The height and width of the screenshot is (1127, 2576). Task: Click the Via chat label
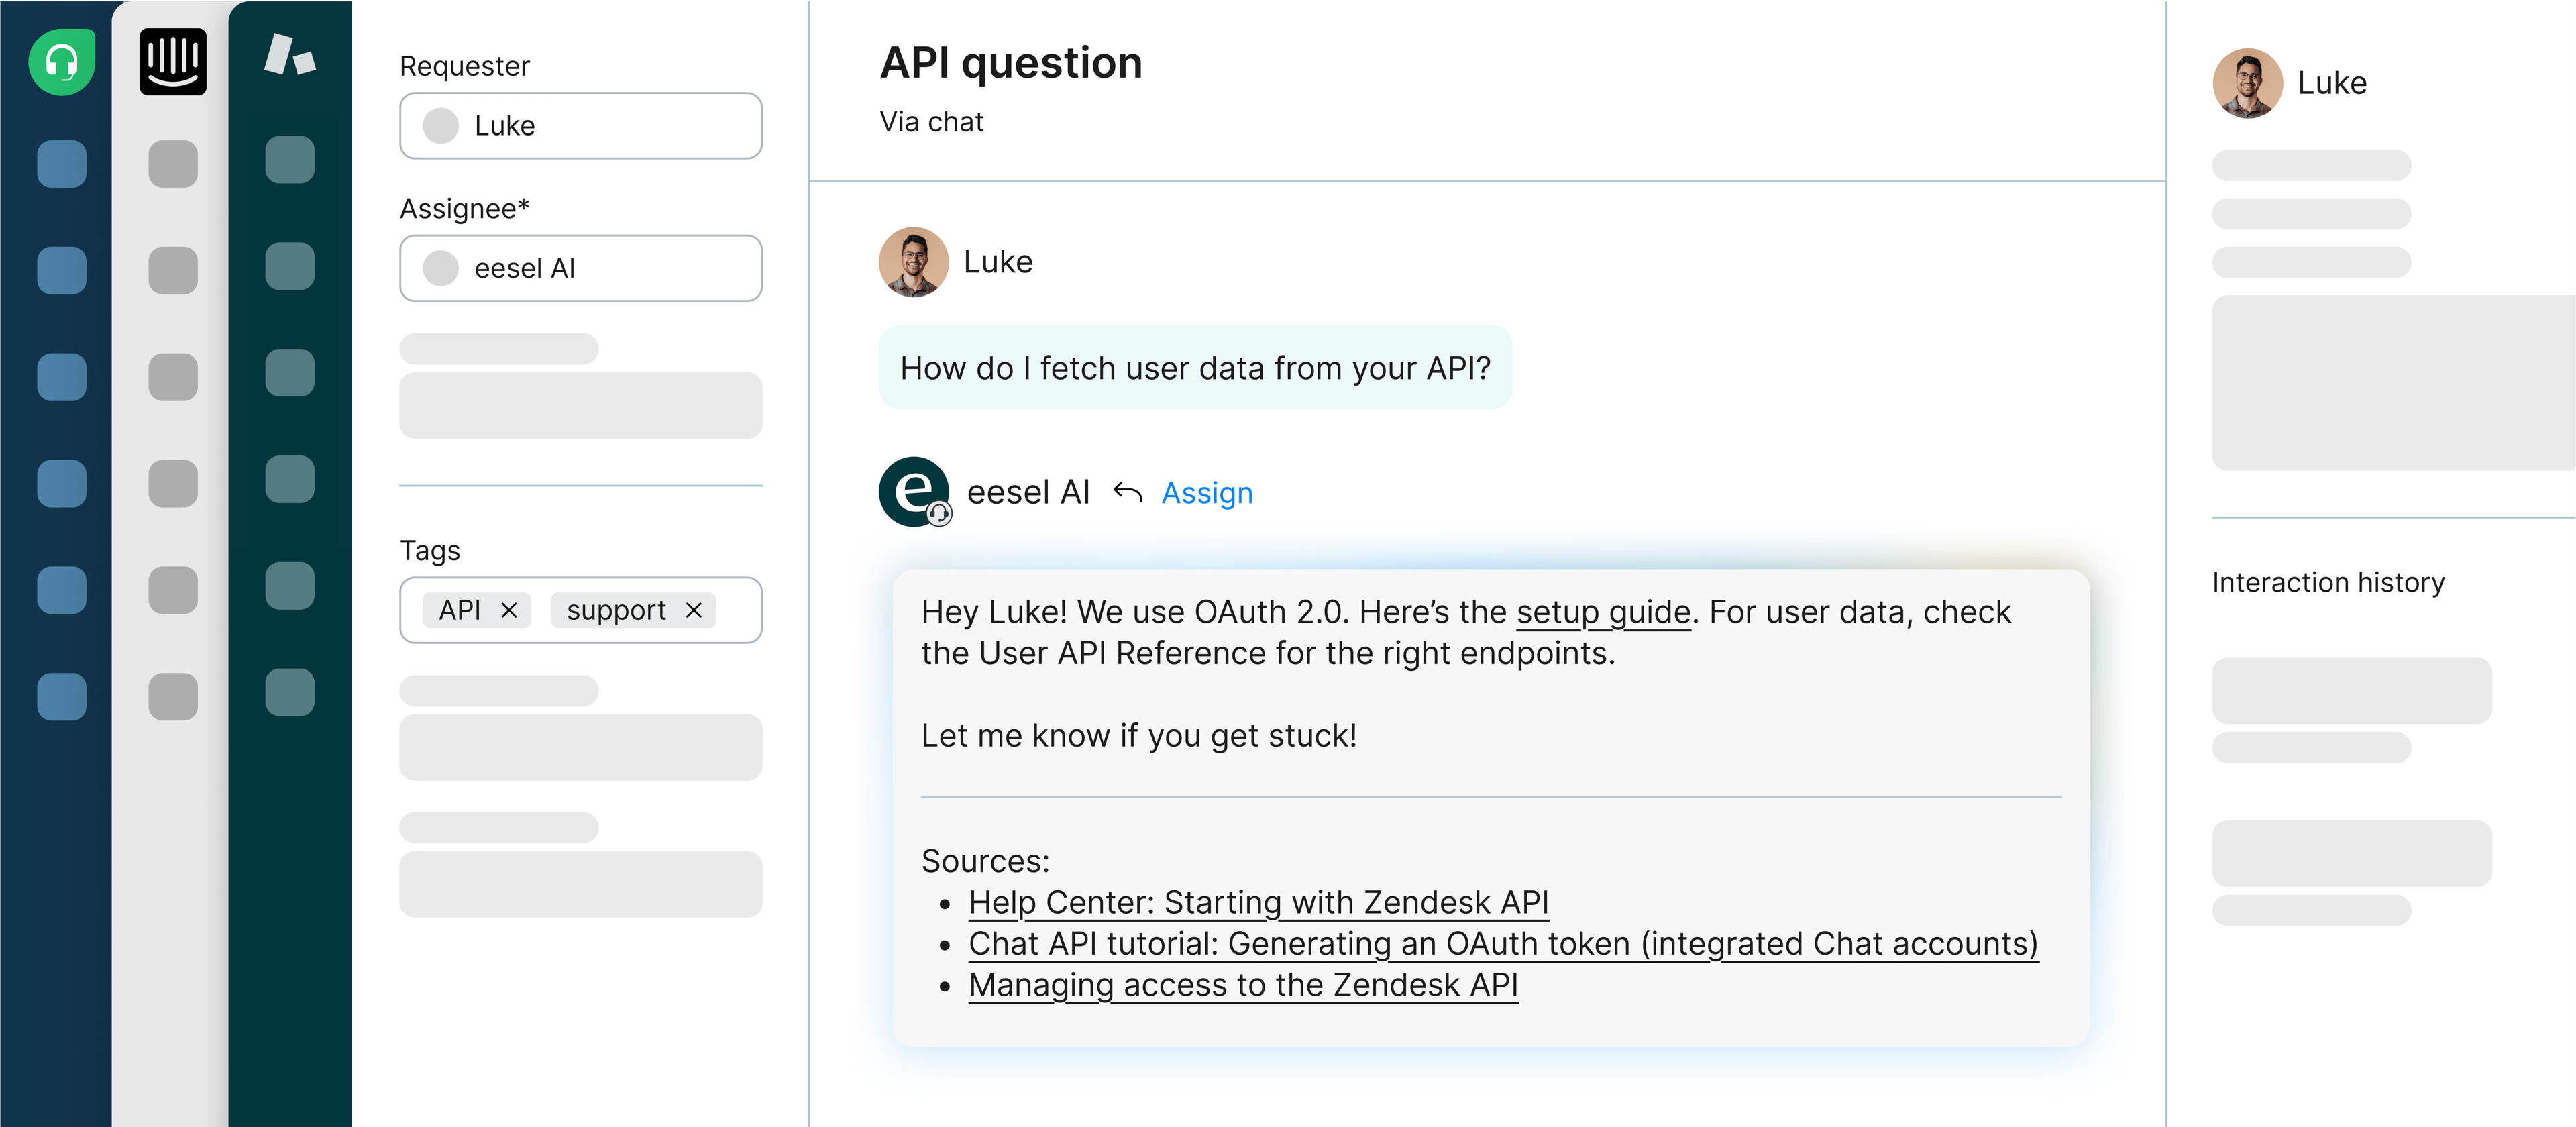pos(931,122)
